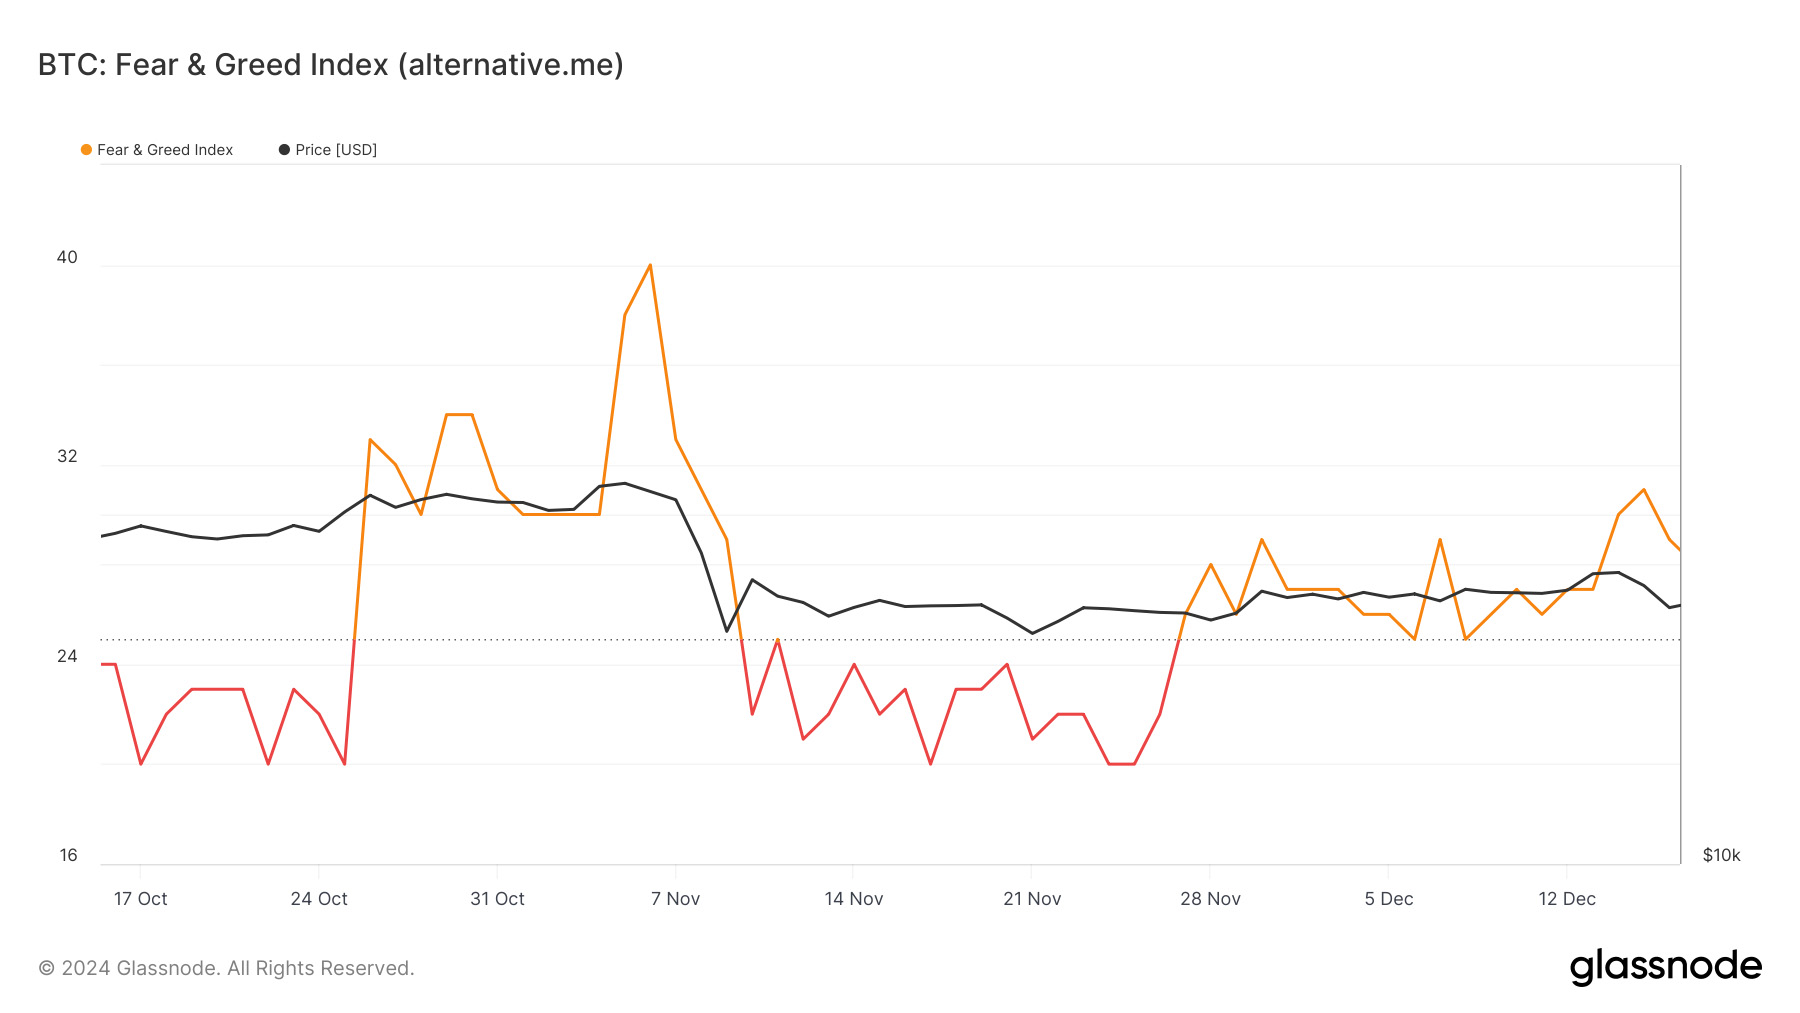The width and height of the screenshot is (1800, 1013).
Task: Select the 7 Nov date label
Action: pyautogui.click(x=675, y=899)
